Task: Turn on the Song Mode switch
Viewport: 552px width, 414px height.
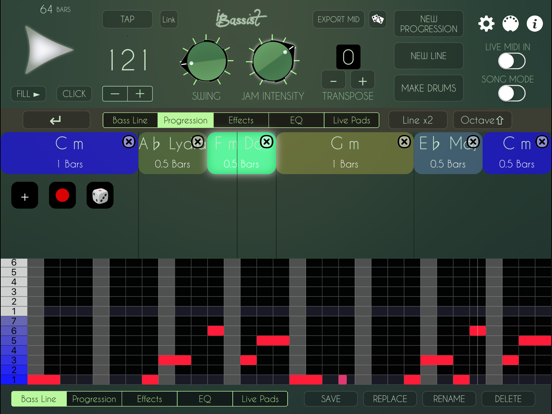Action: click(x=512, y=94)
